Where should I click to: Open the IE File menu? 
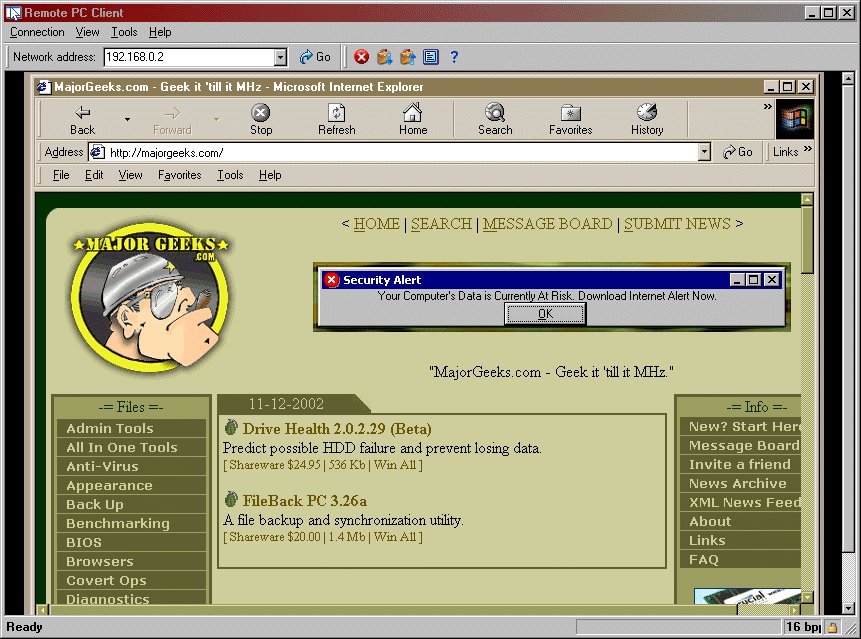pos(61,175)
